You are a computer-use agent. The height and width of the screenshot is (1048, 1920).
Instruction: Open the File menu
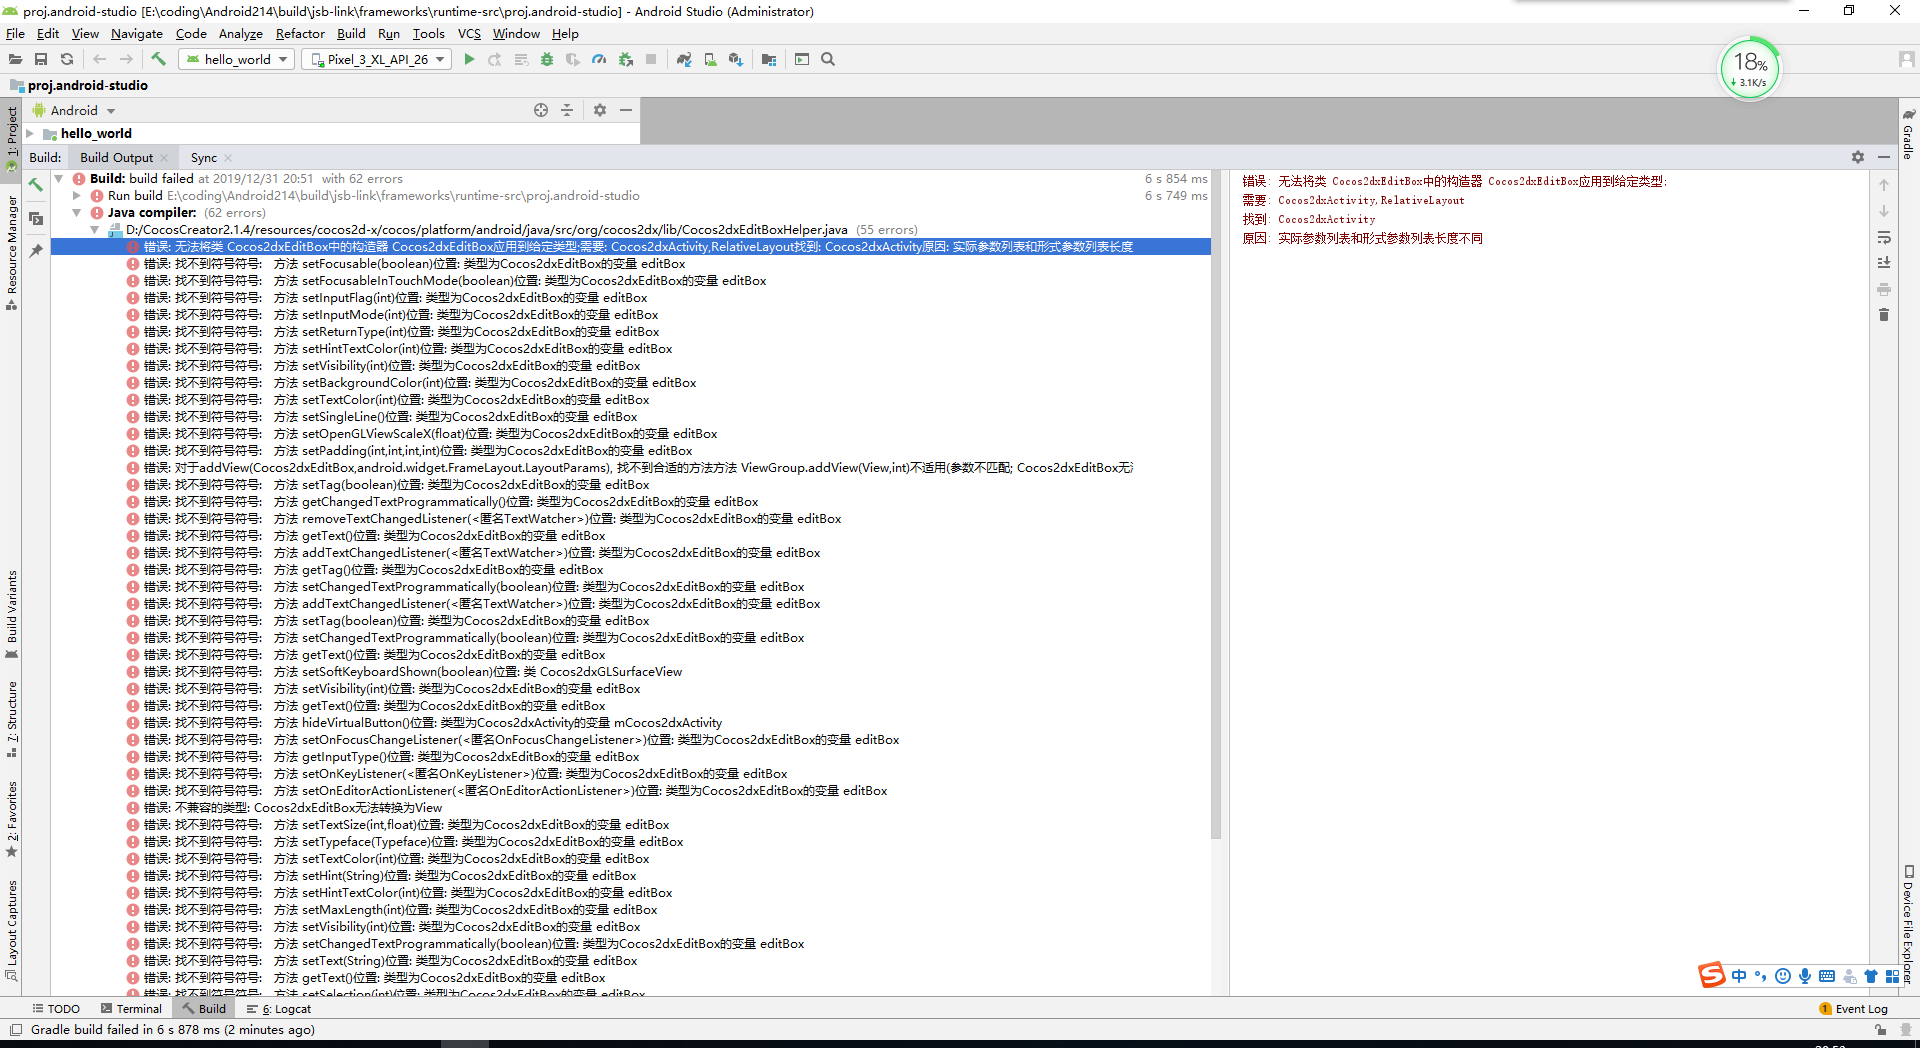[15, 34]
